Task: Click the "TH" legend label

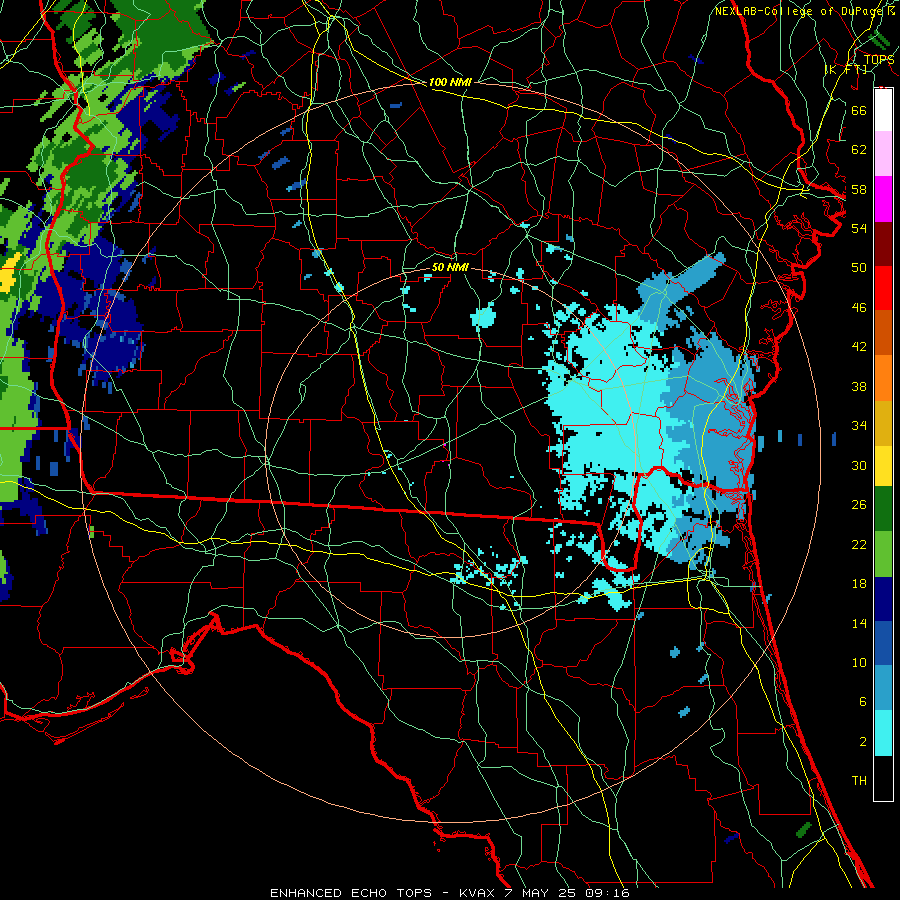Action: pos(859,781)
